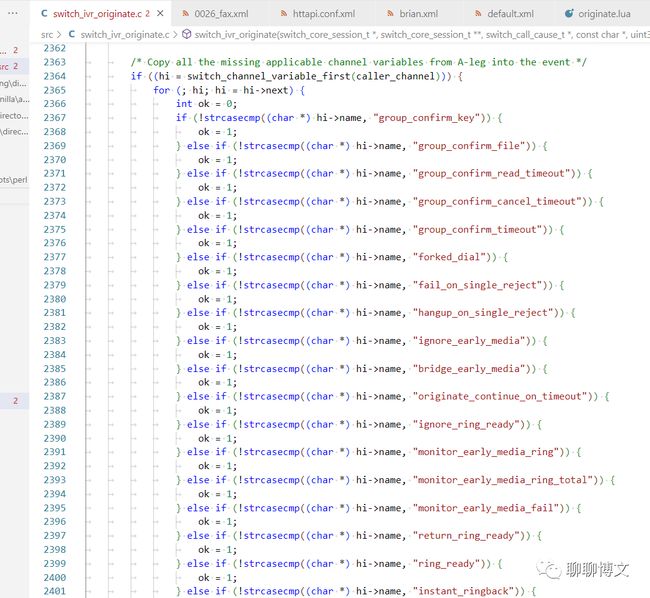Open breadcrumb switch_ivr_originate function symbol
This screenshot has height=598, width=650.
click(422, 34)
